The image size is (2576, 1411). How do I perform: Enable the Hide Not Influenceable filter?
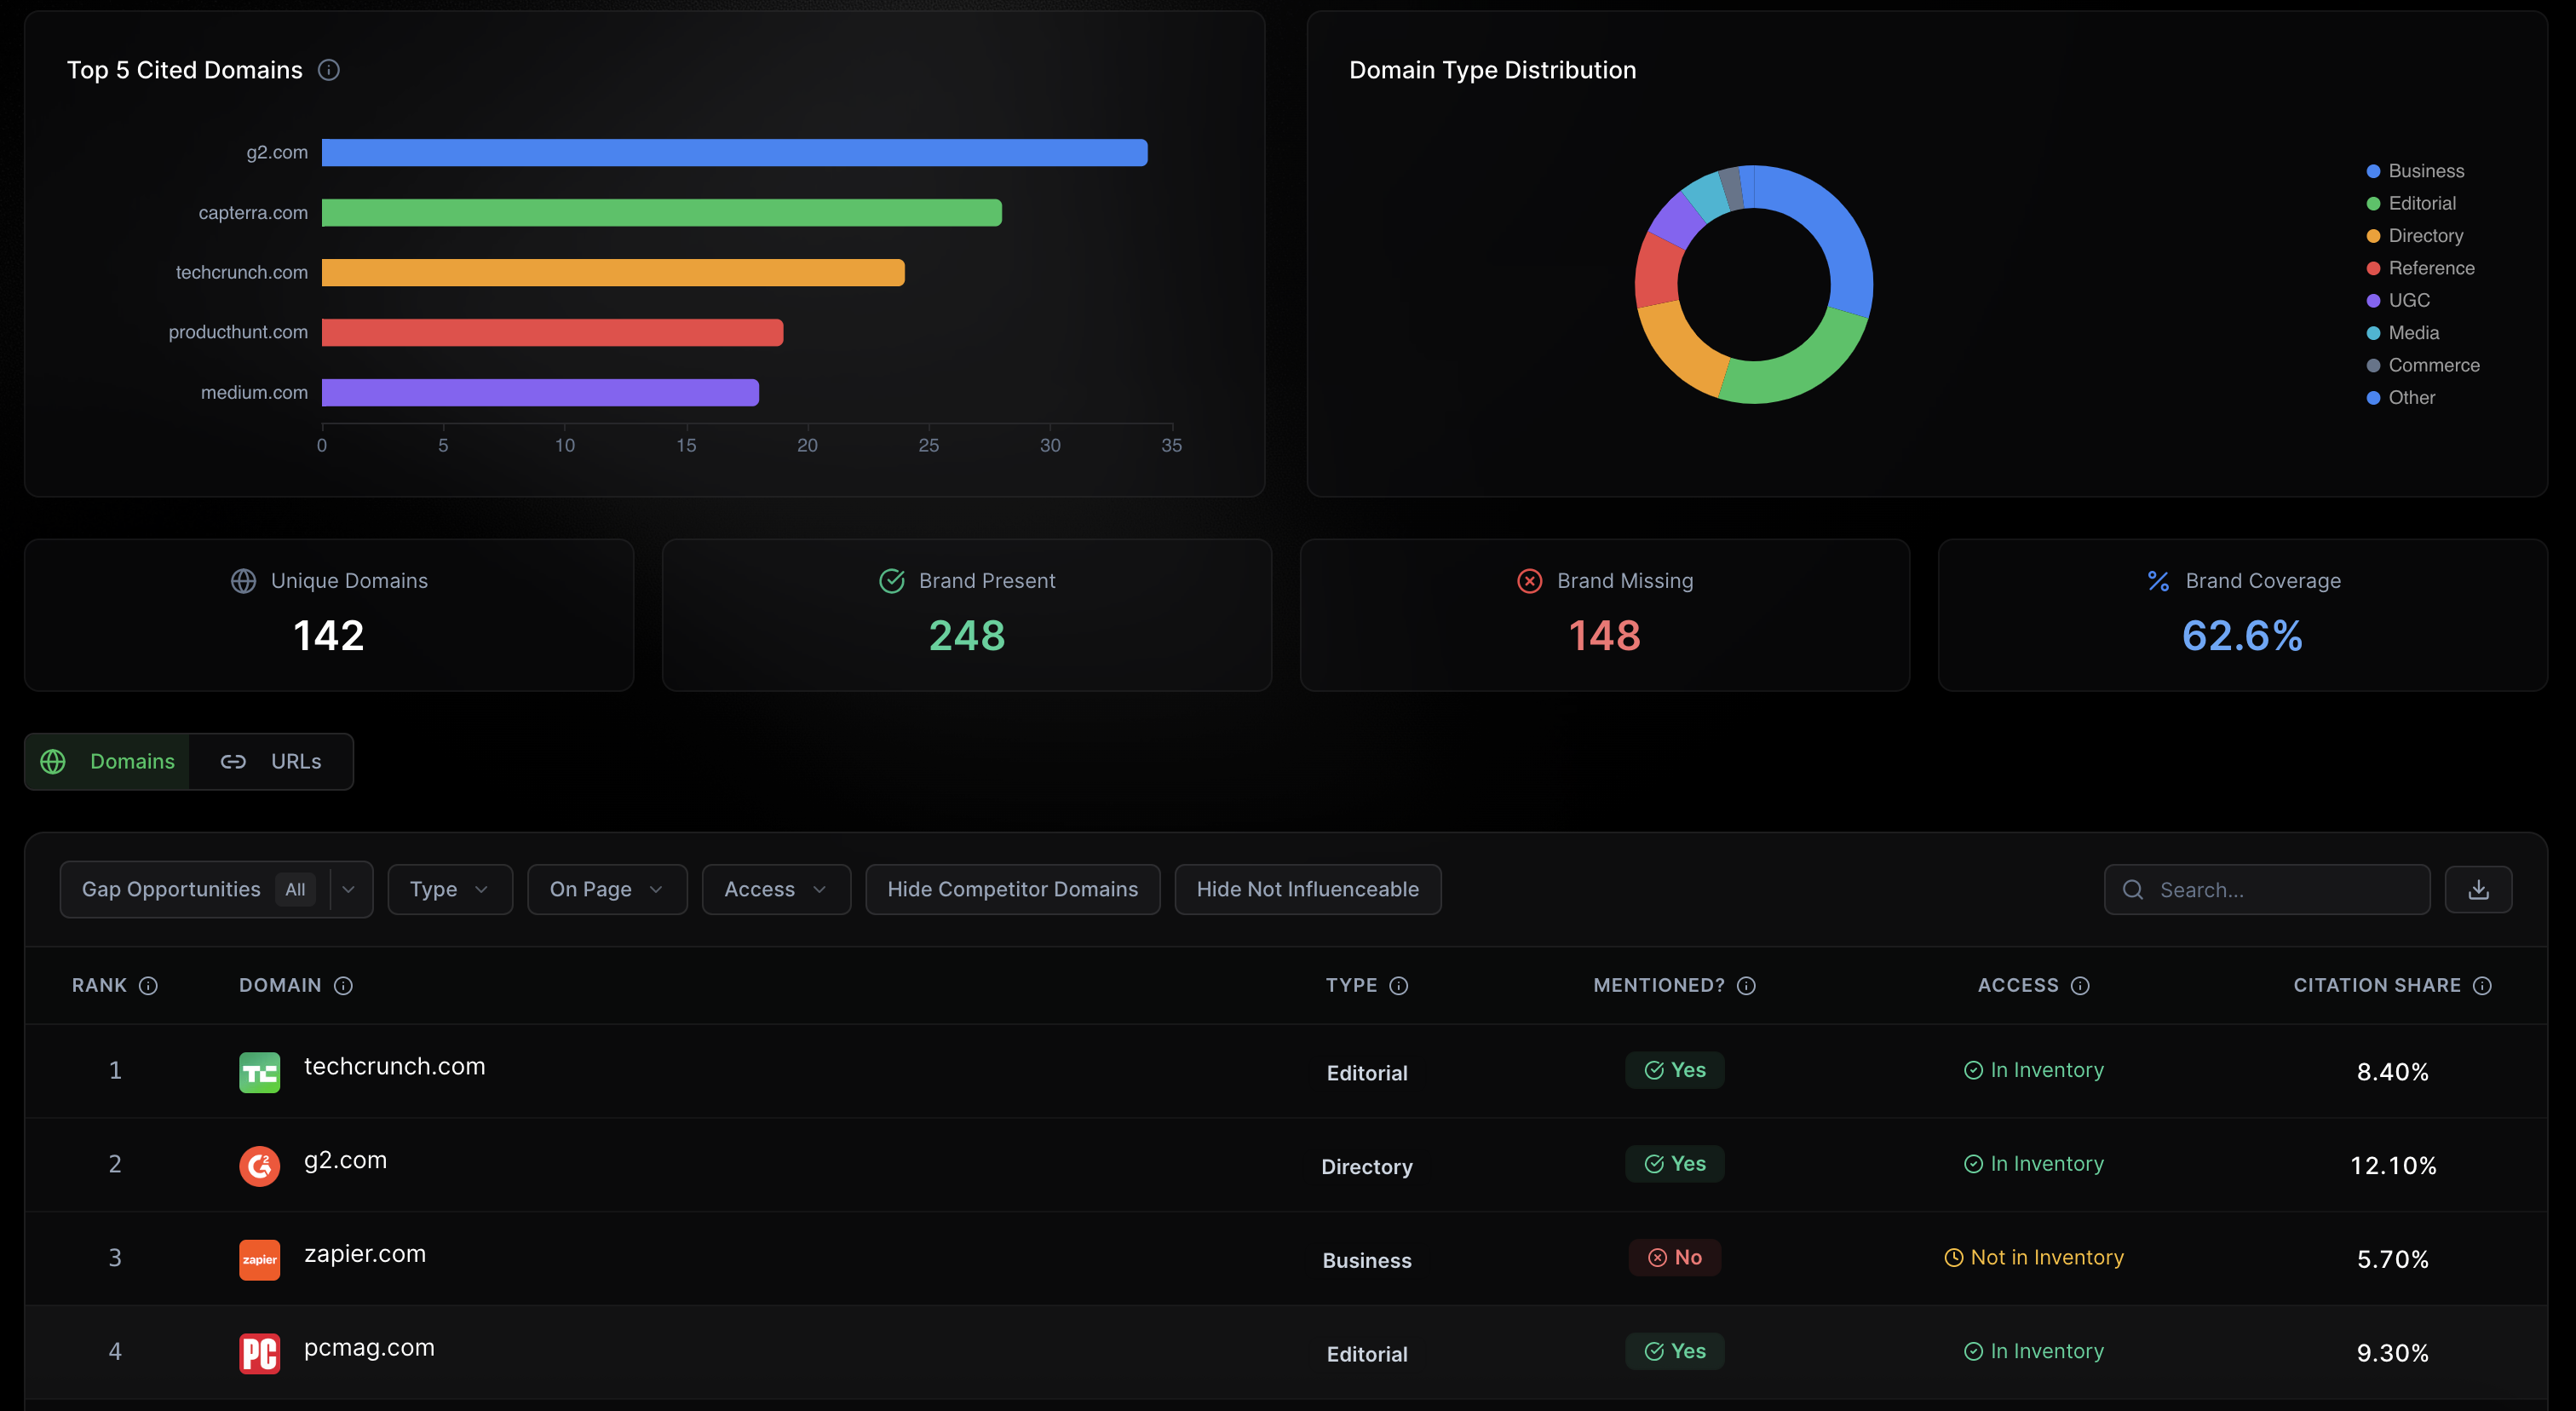tap(1307, 889)
